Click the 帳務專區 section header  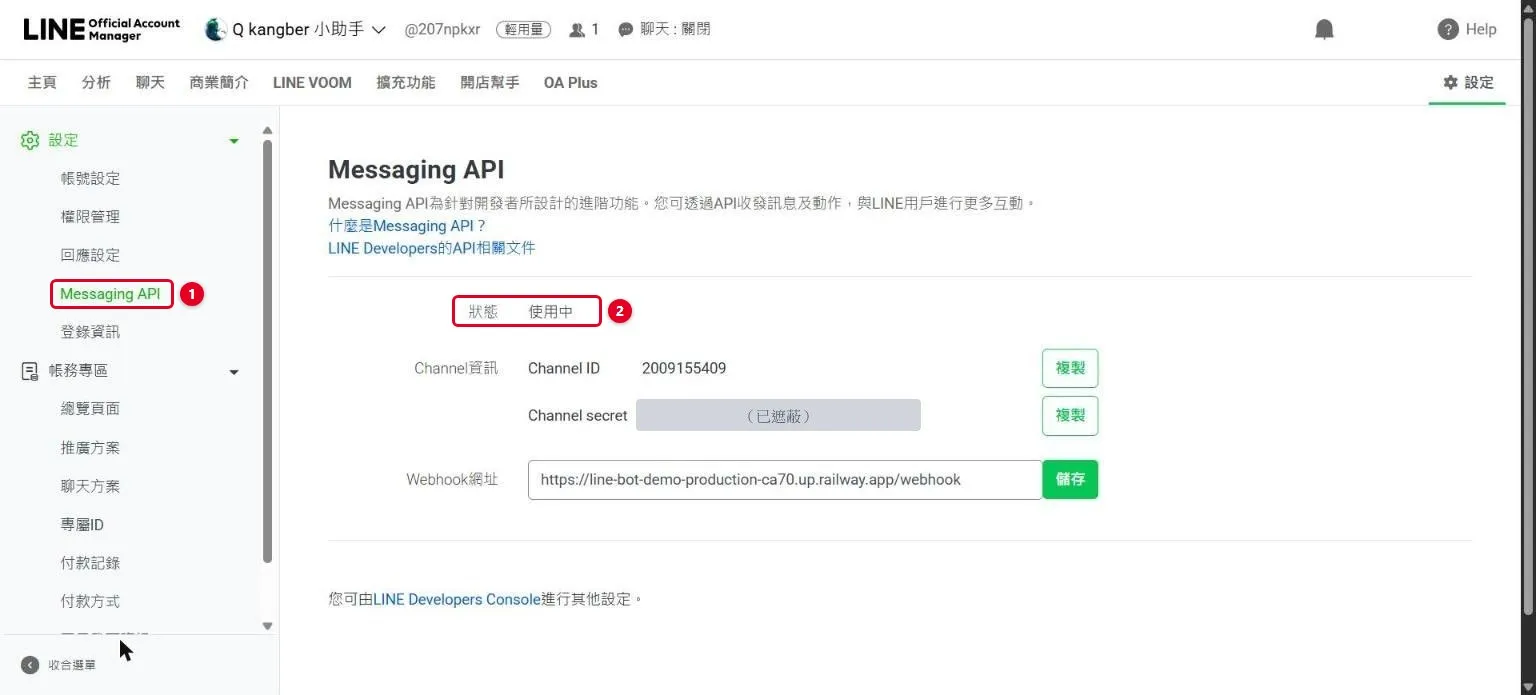coord(130,371)
